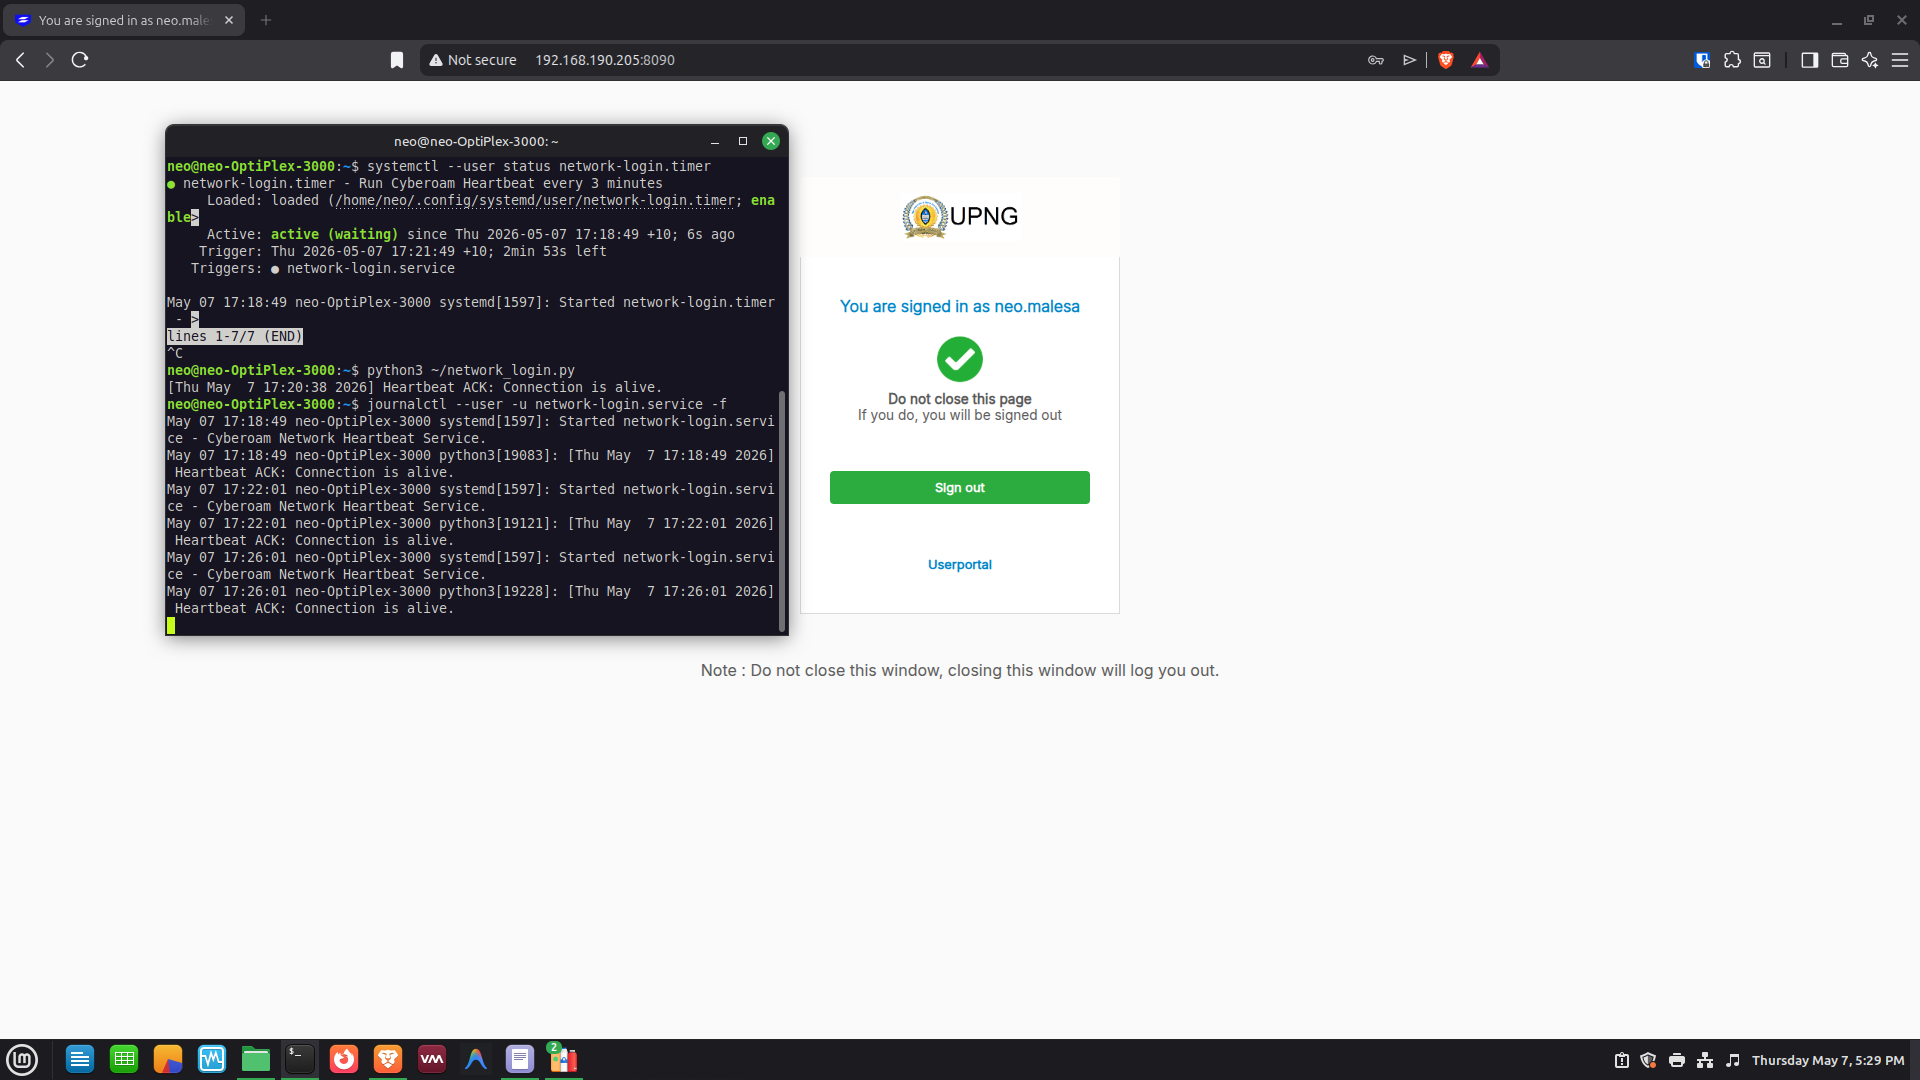The width and height of the screenshot is (1920, 1080).
Task: Toggle the browser sidebar panel icon
Action: (x=1809, y=60)
